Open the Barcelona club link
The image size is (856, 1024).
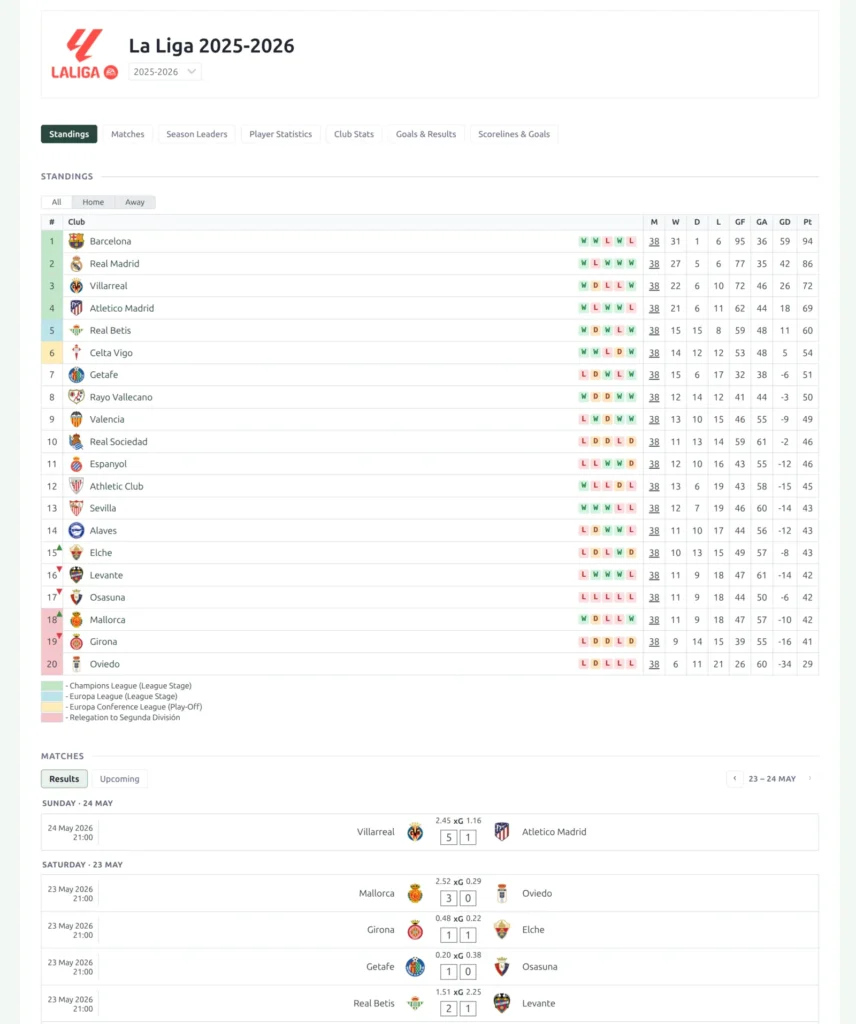(x=110, y=241)
